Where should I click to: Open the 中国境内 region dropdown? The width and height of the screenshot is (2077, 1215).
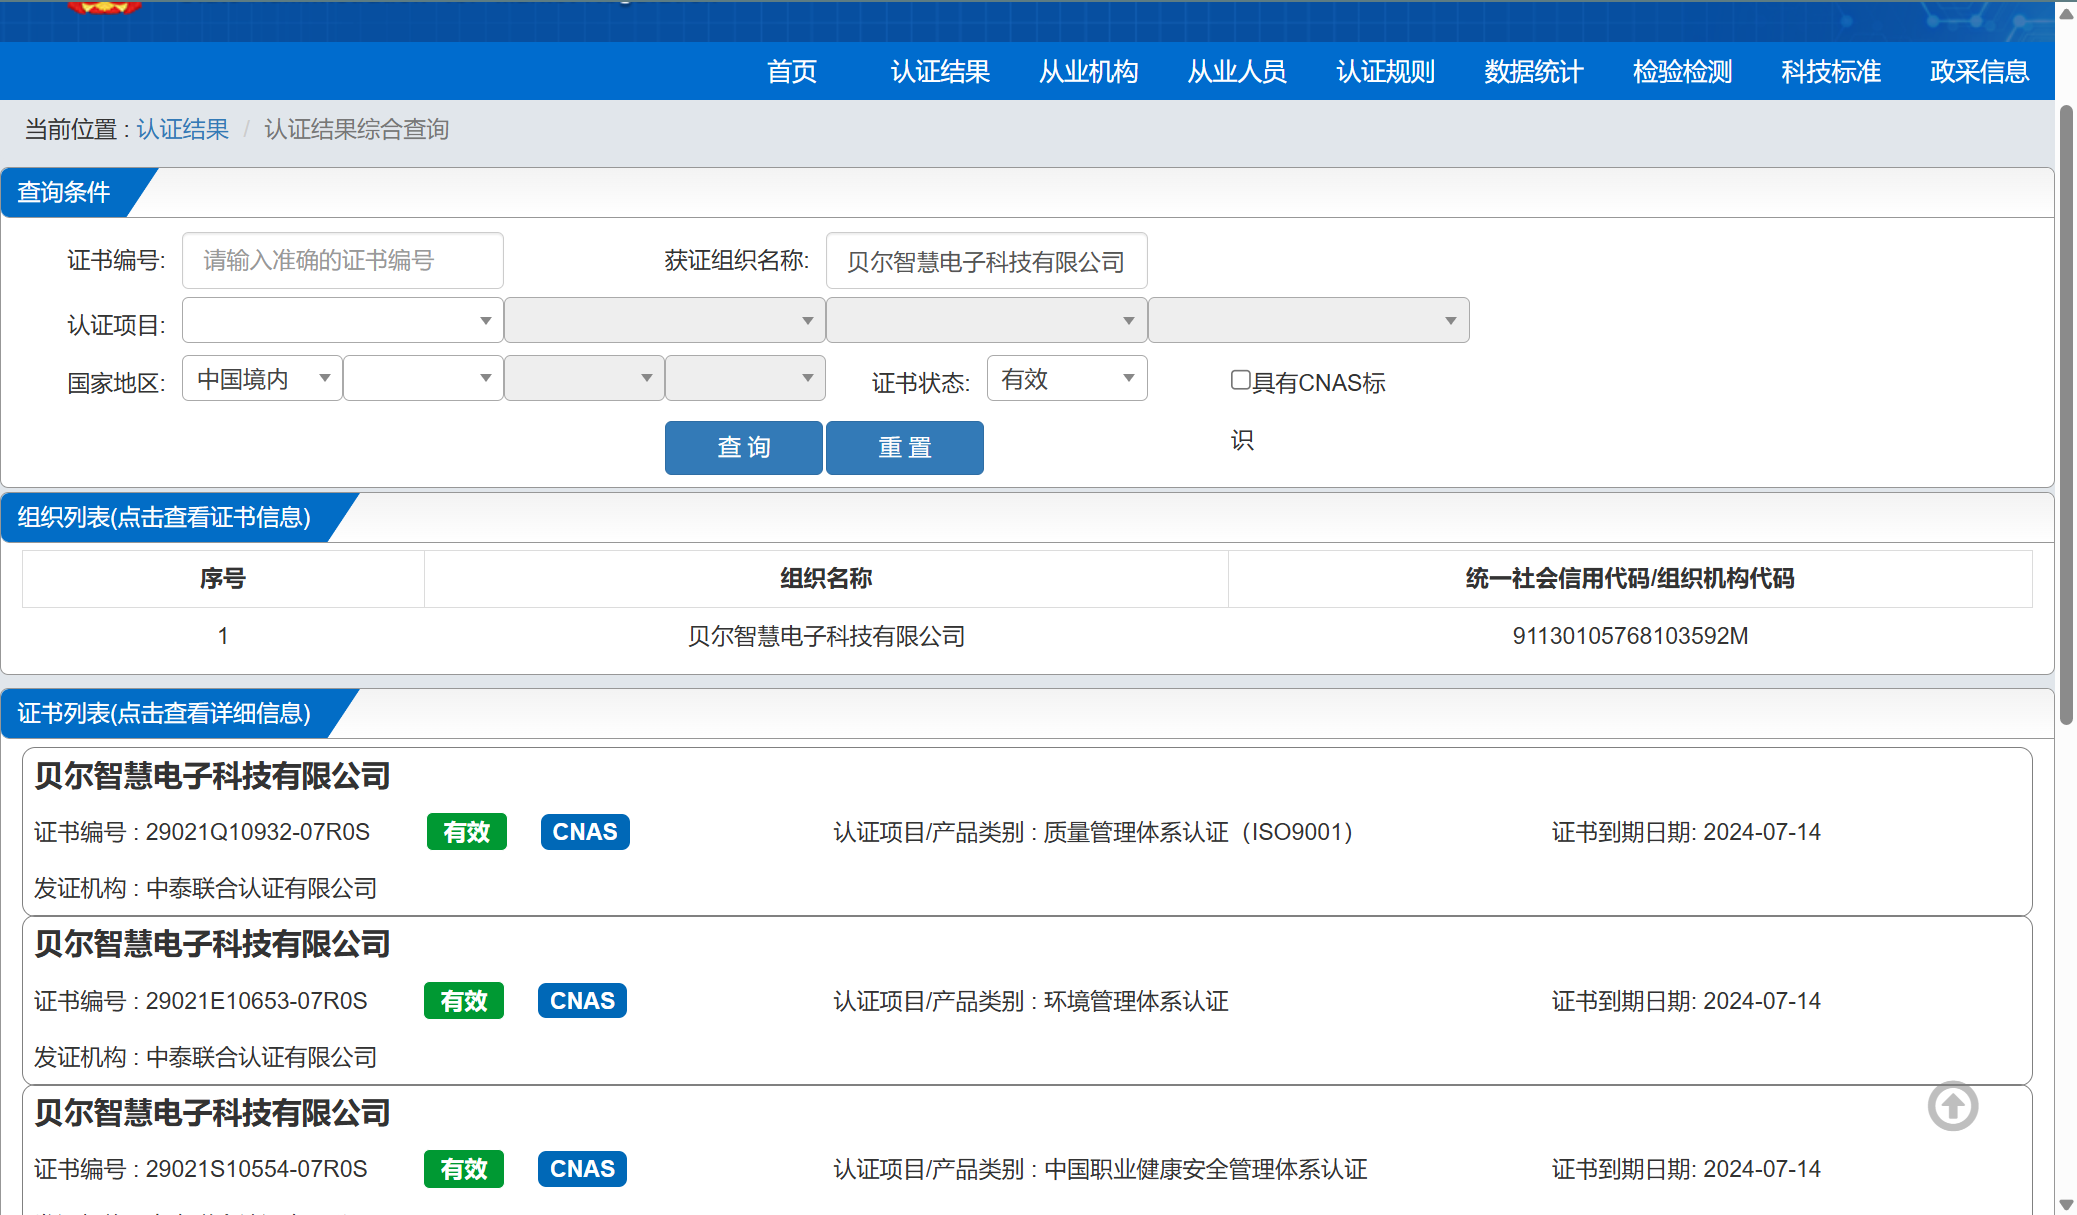pyautogui.click(x=262, y=378)
